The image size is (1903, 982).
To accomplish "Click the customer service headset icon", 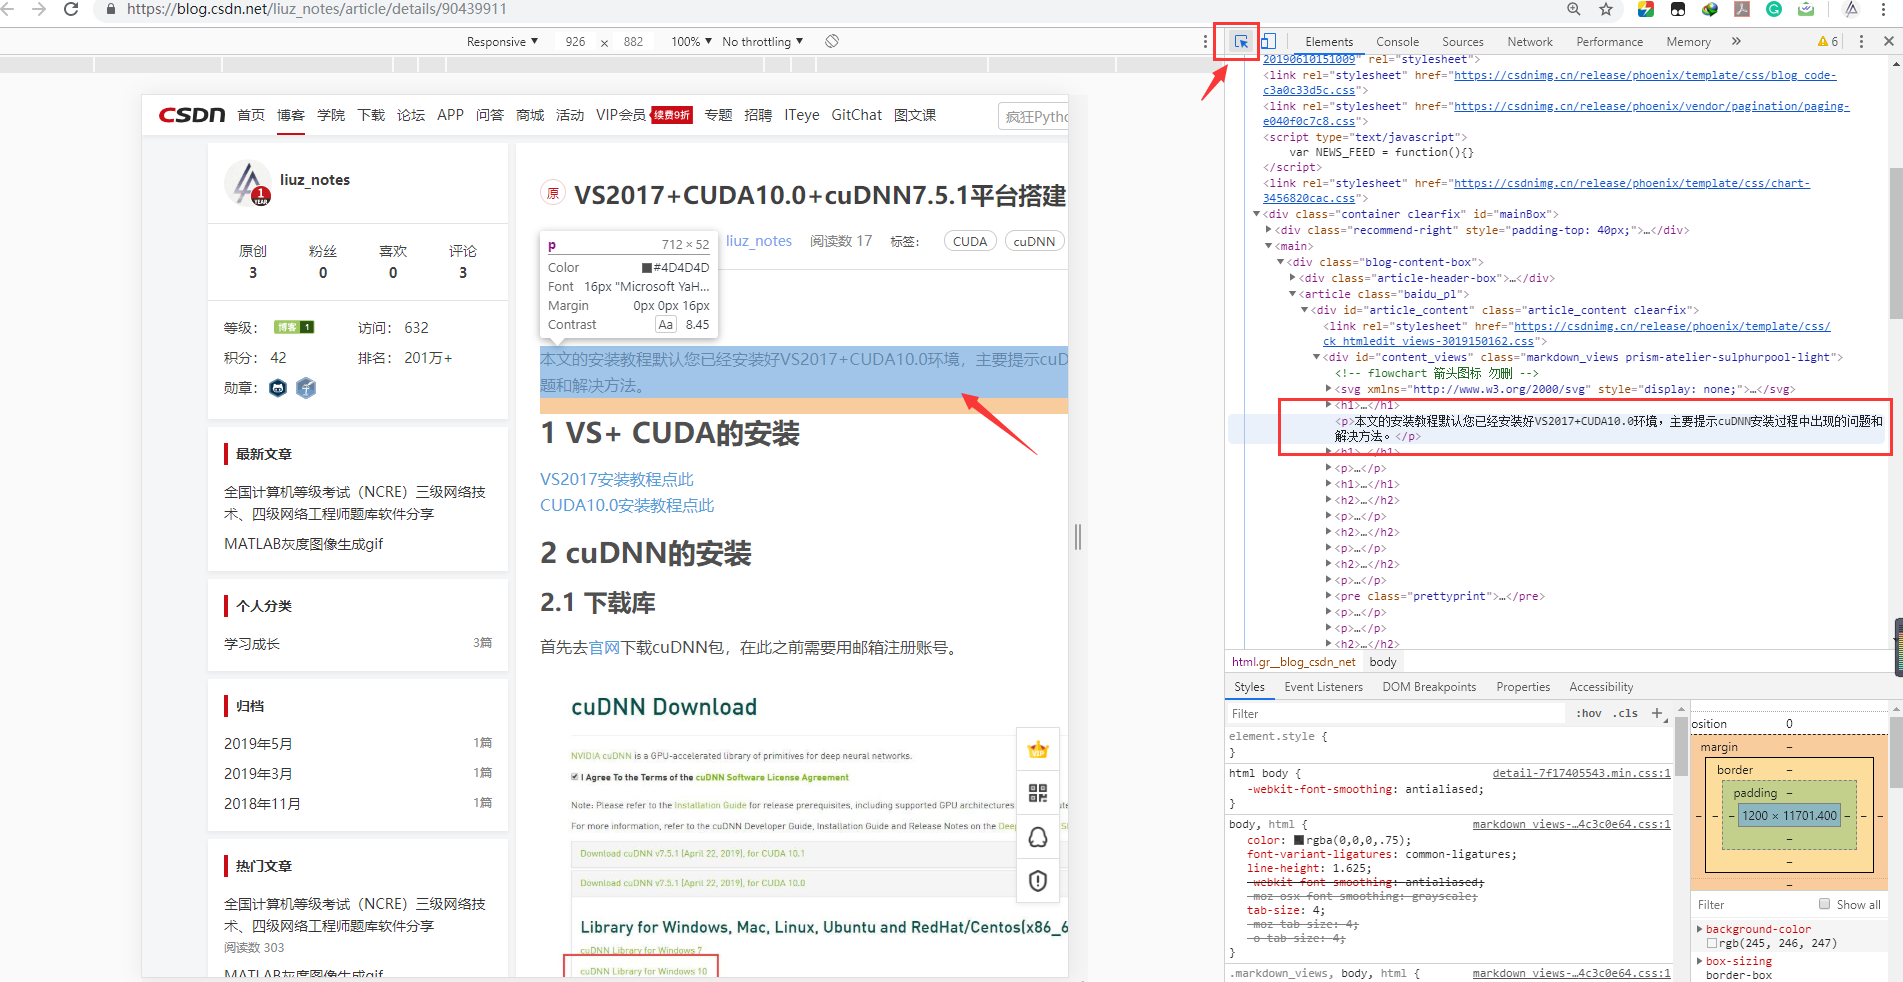I will pyautogui.click(x=1038, y=837).
